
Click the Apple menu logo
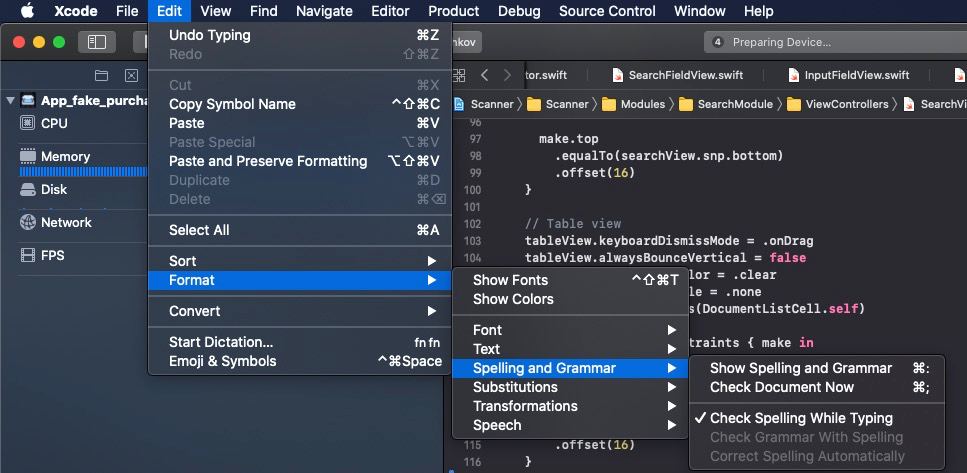pos(27,11)
